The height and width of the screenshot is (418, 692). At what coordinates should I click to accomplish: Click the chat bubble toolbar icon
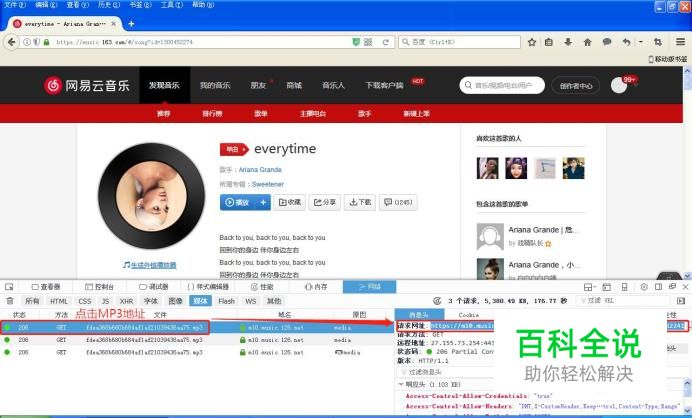click(x=607, y=42)
